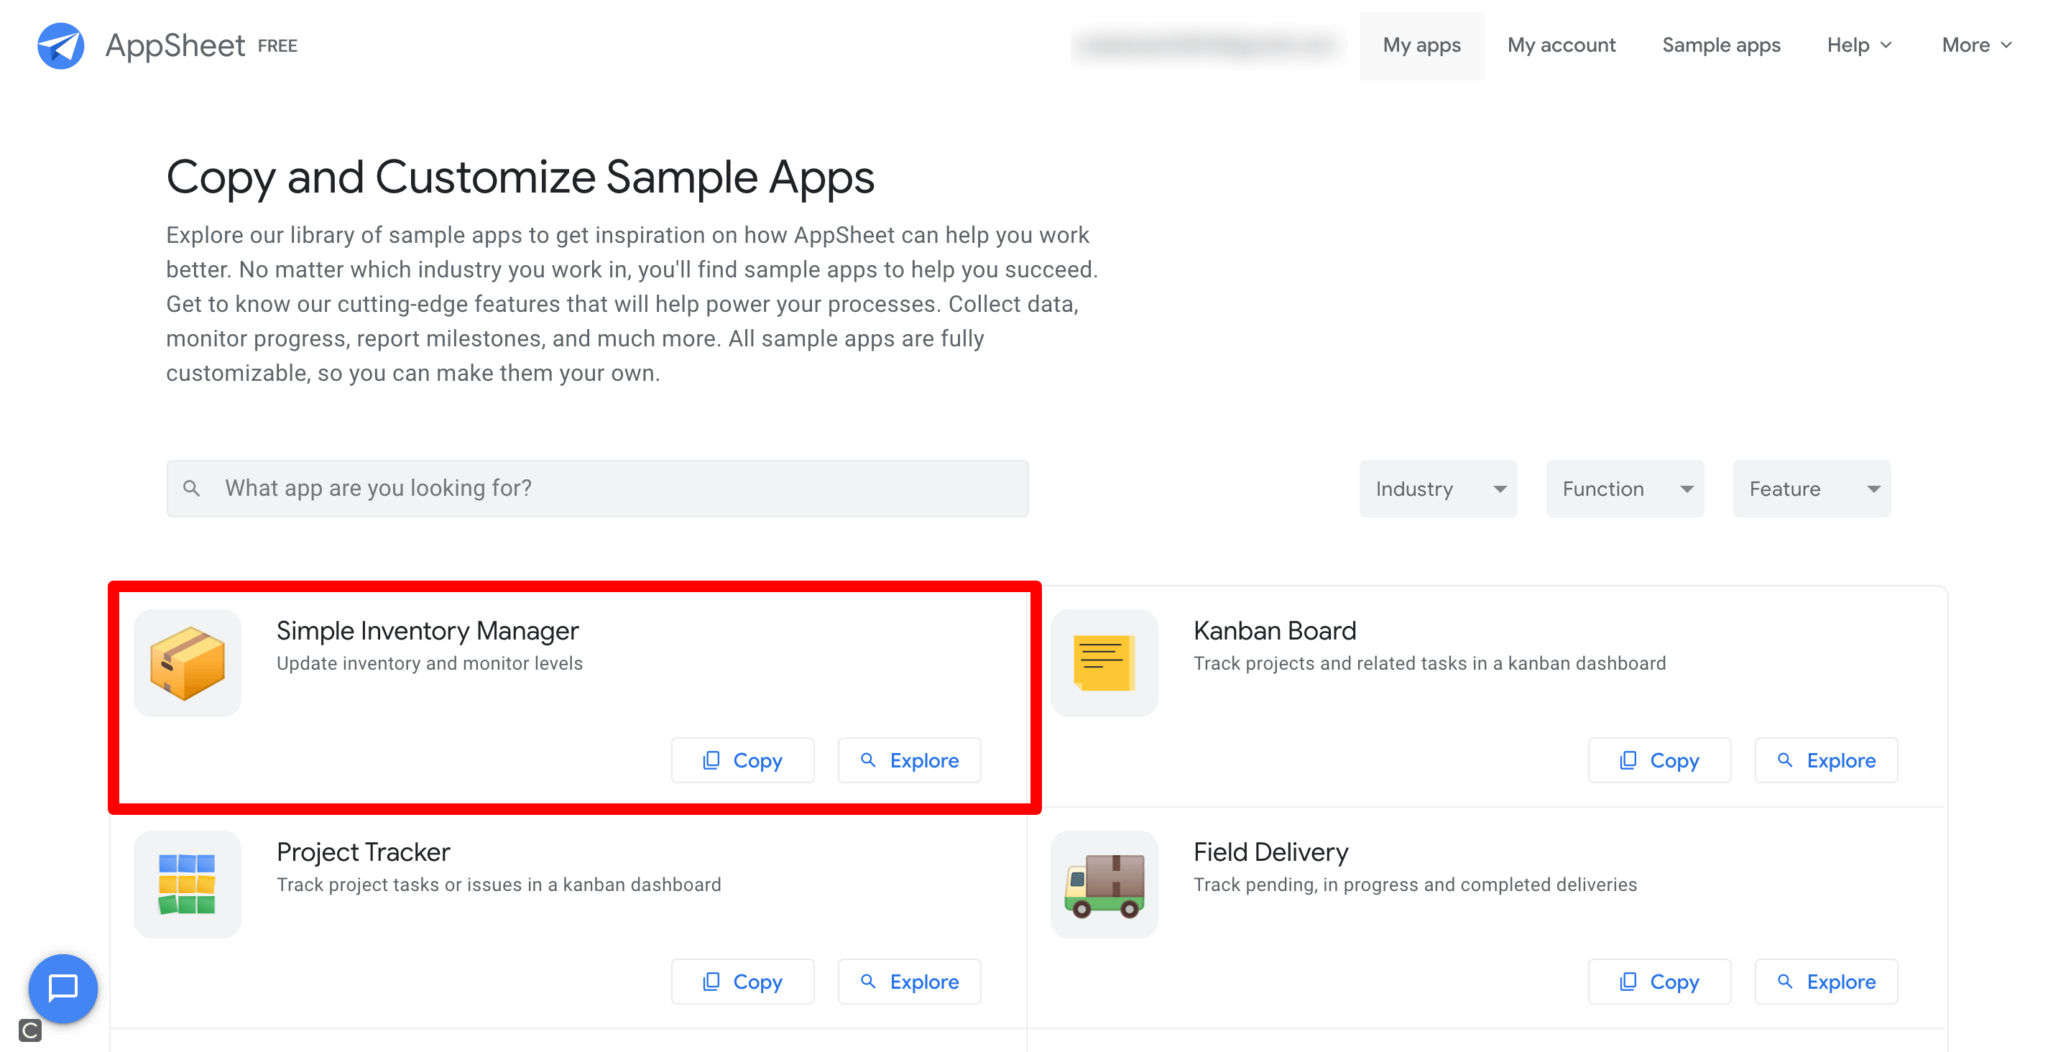Click the magnifier icon in the search bar
The height and width of the screenshot is (1052, 2048).
[x=192, y=488]
